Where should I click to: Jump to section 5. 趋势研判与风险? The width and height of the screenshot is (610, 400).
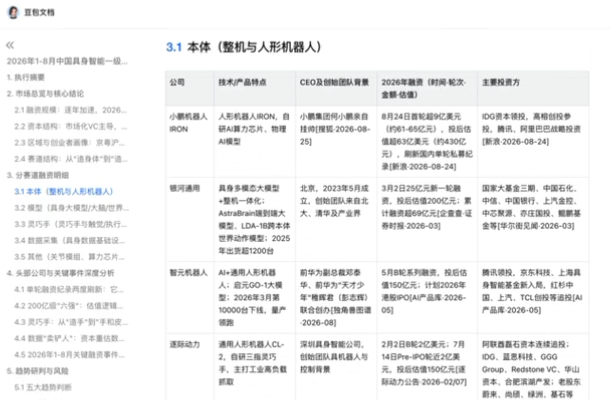pos(37,371)
